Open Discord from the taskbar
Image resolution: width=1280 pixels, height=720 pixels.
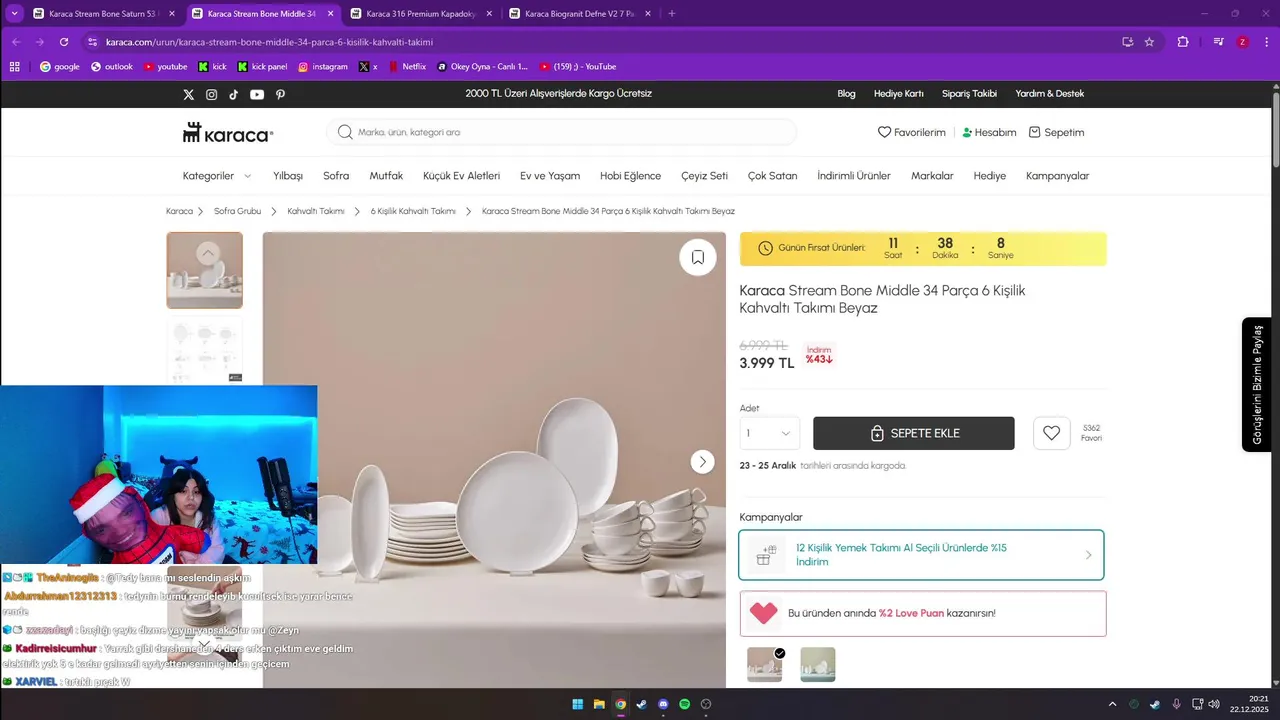(664, 704)
